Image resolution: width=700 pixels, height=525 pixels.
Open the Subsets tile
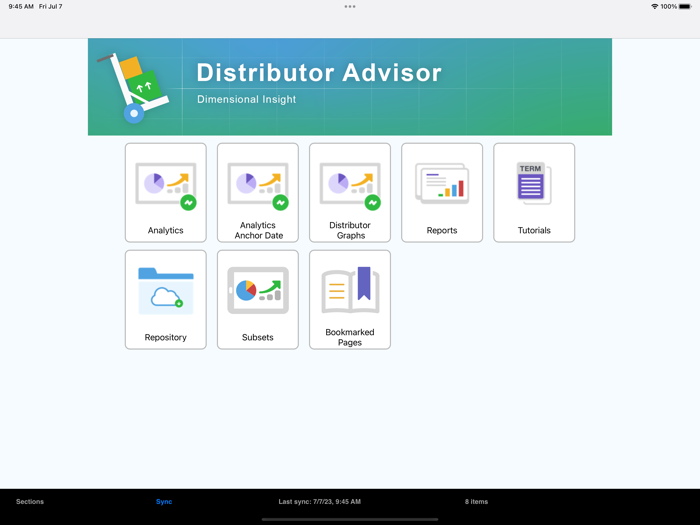[258, 300]
